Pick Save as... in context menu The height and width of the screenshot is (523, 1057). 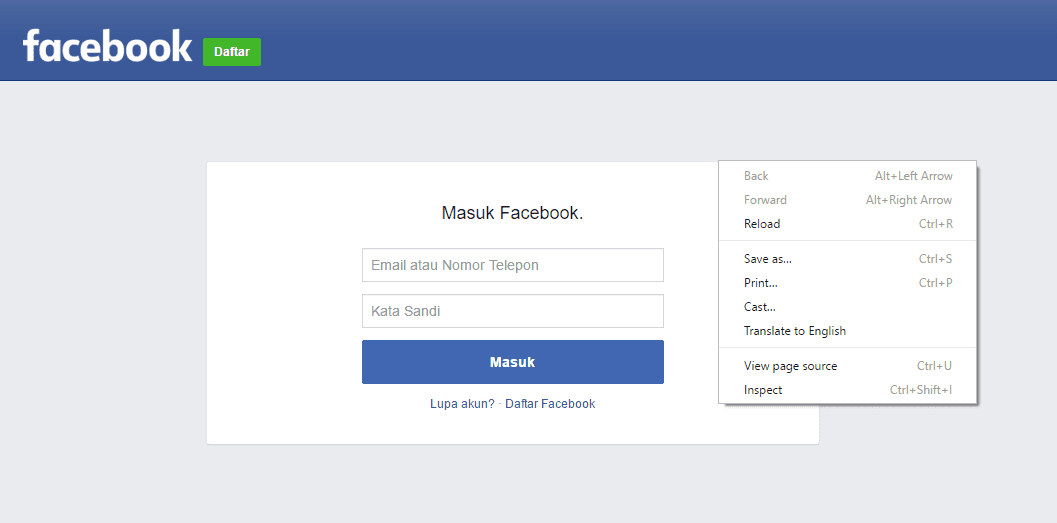coord(767,259)
